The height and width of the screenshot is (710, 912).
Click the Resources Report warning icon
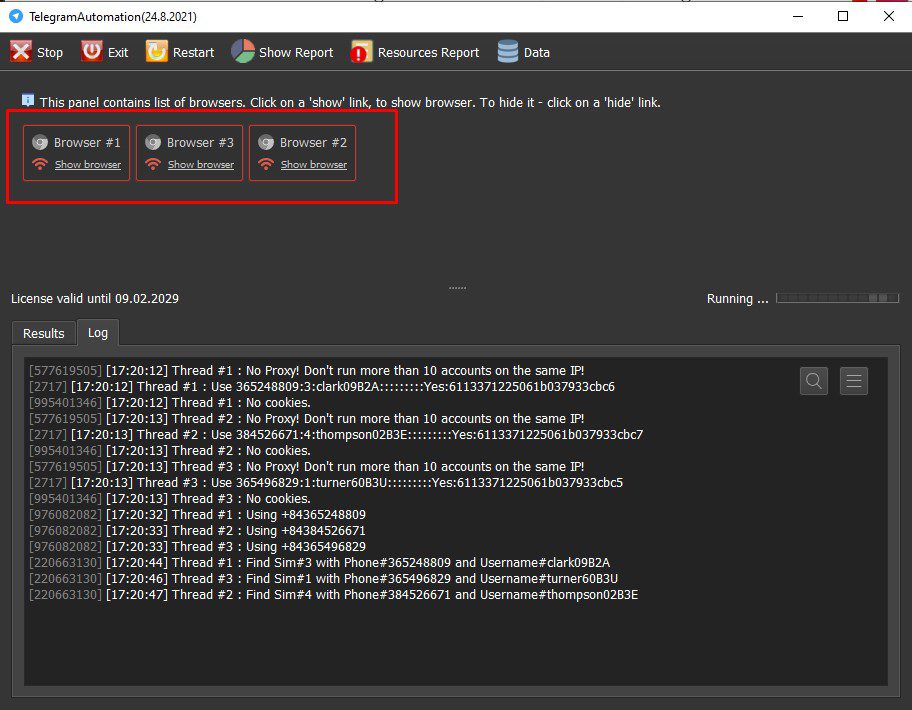[x=361, y=52]
